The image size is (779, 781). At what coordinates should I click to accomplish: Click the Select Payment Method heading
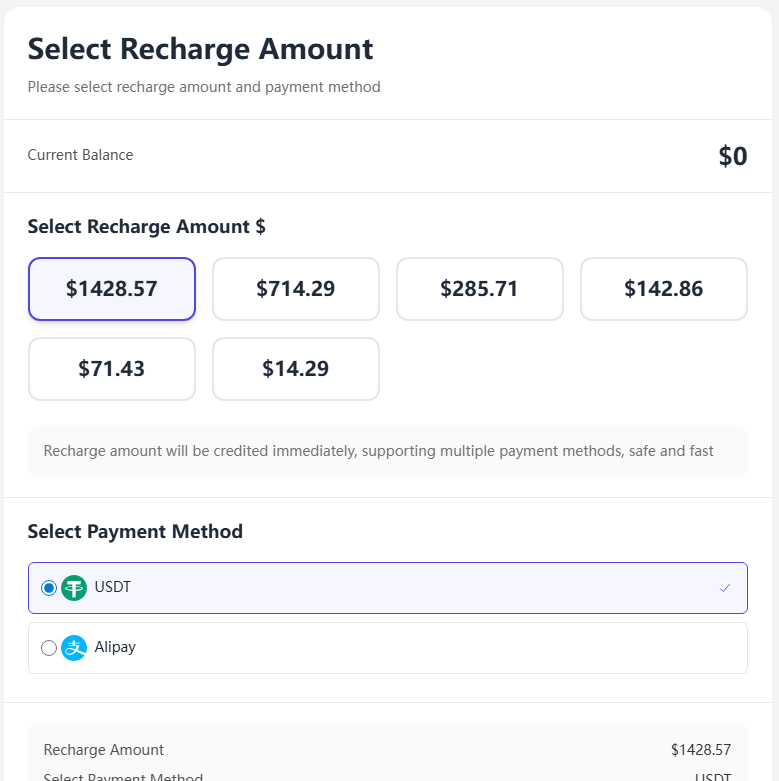135,531
